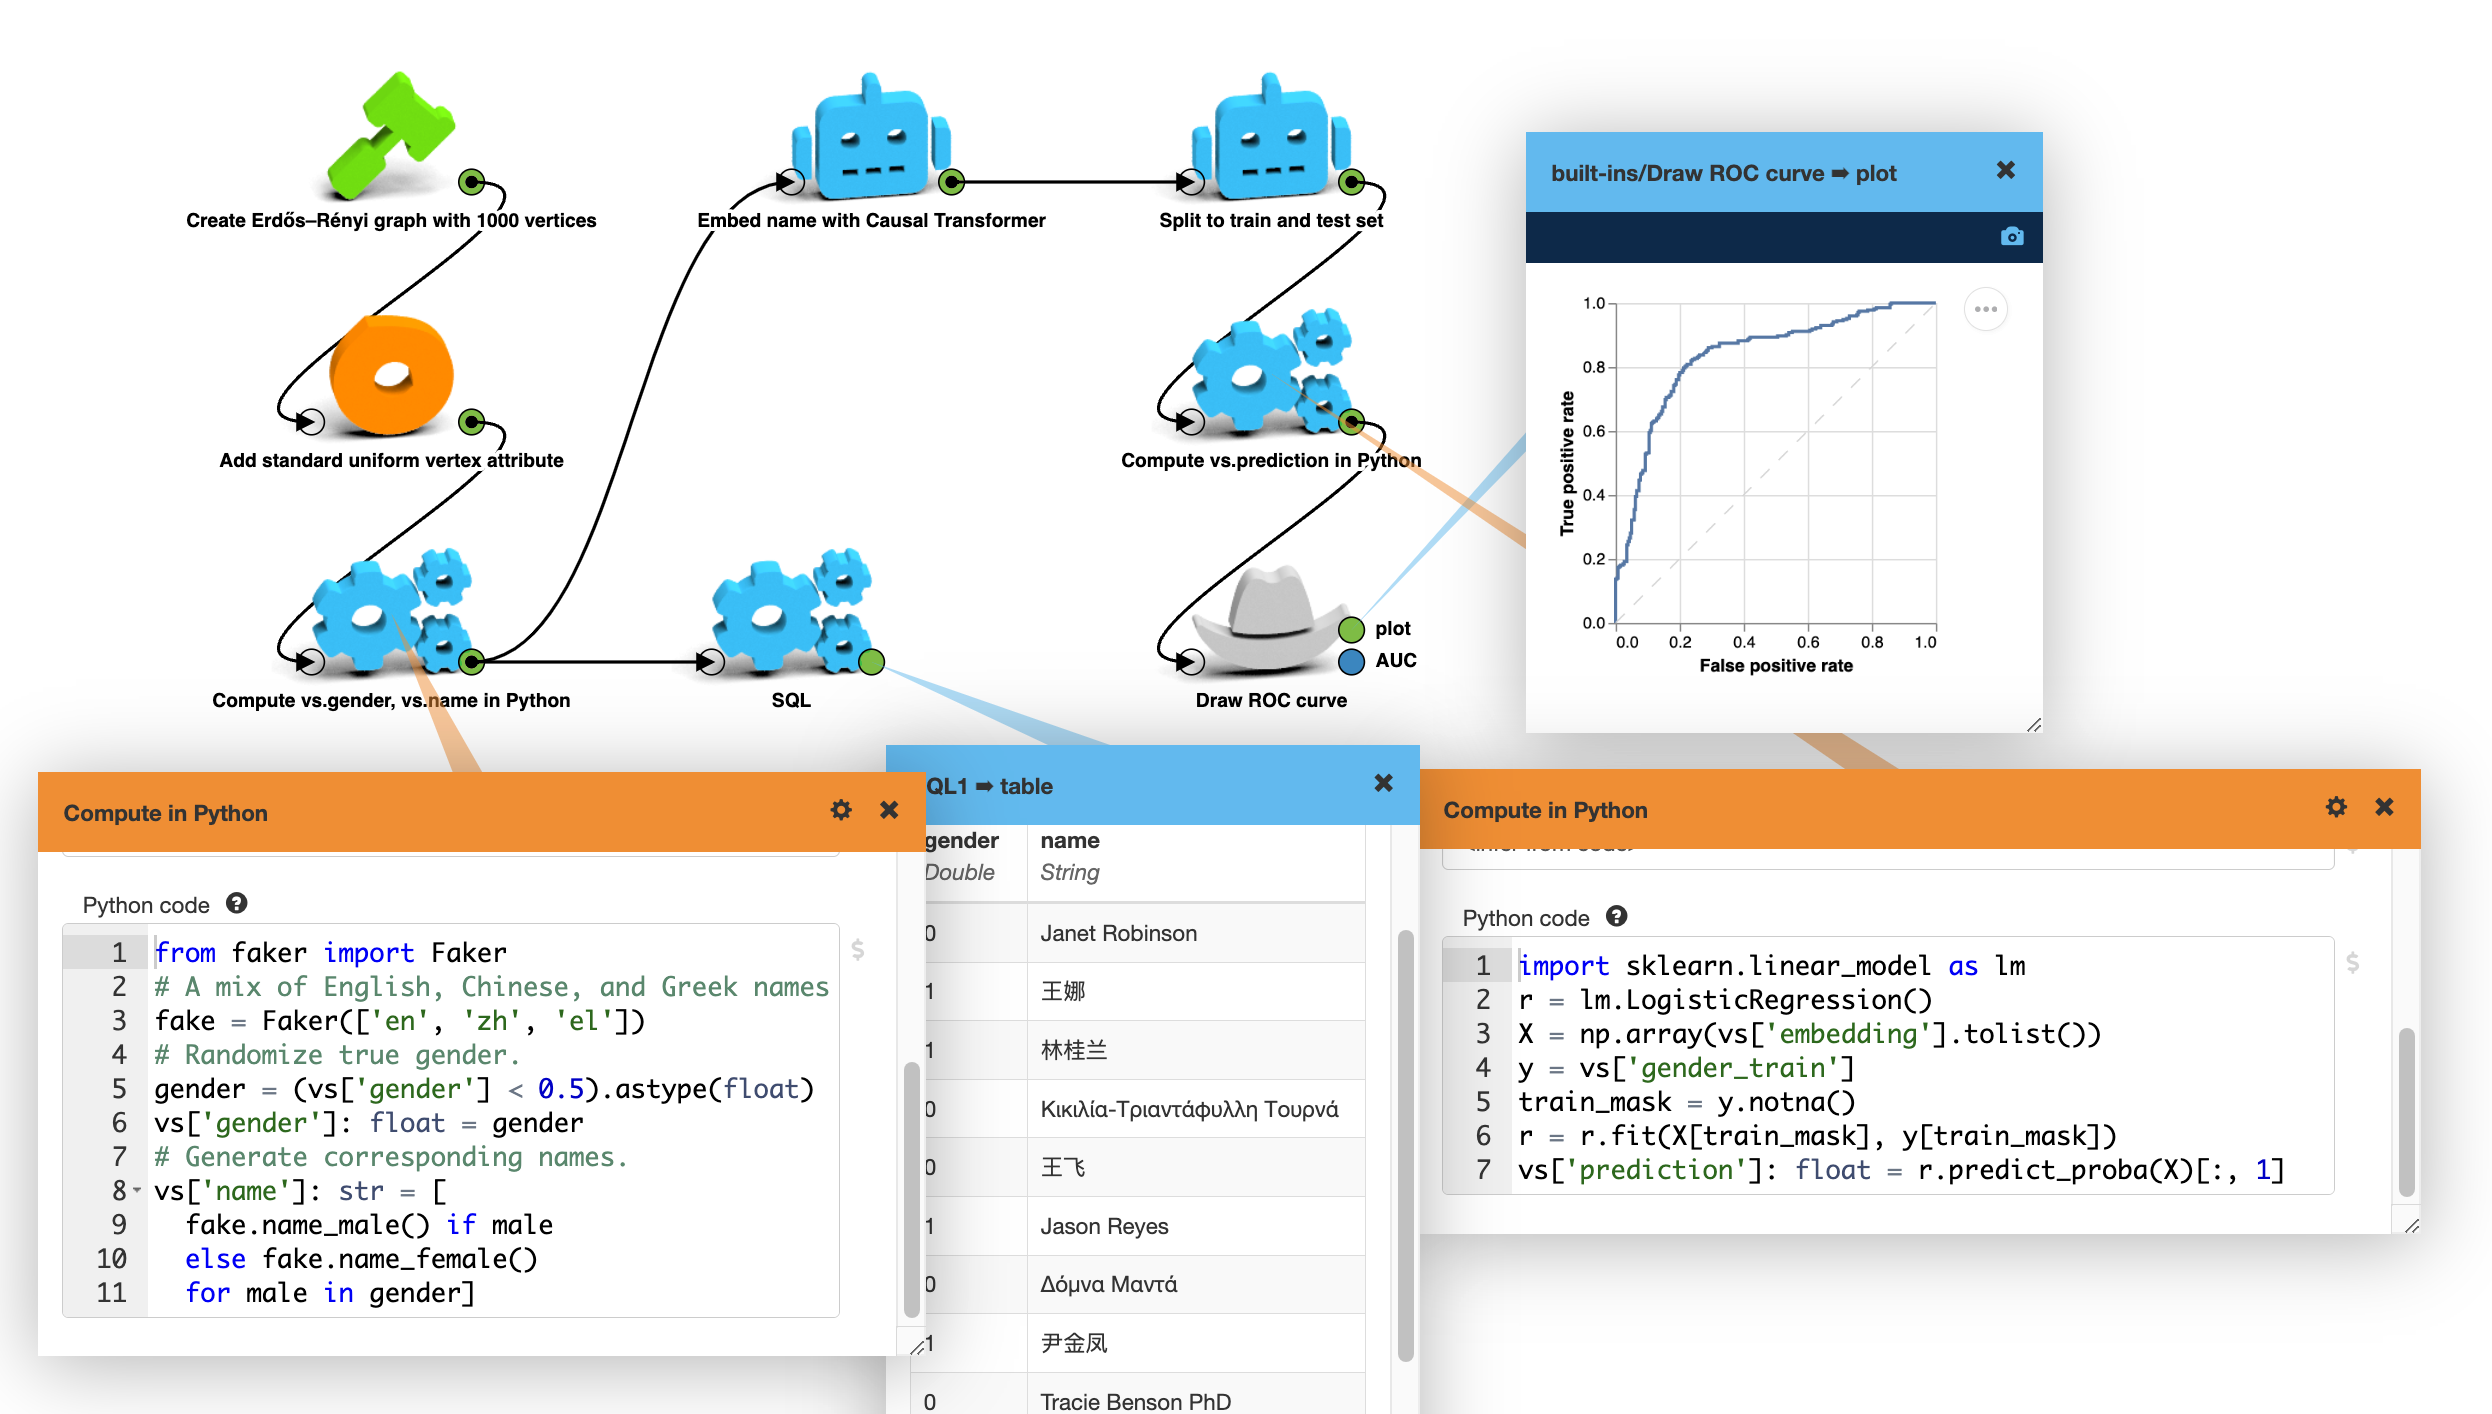Click the scrollbar in right Compute in Python popup
Viewport: 2492px width, 1414px height.
pos(2407,1111)
